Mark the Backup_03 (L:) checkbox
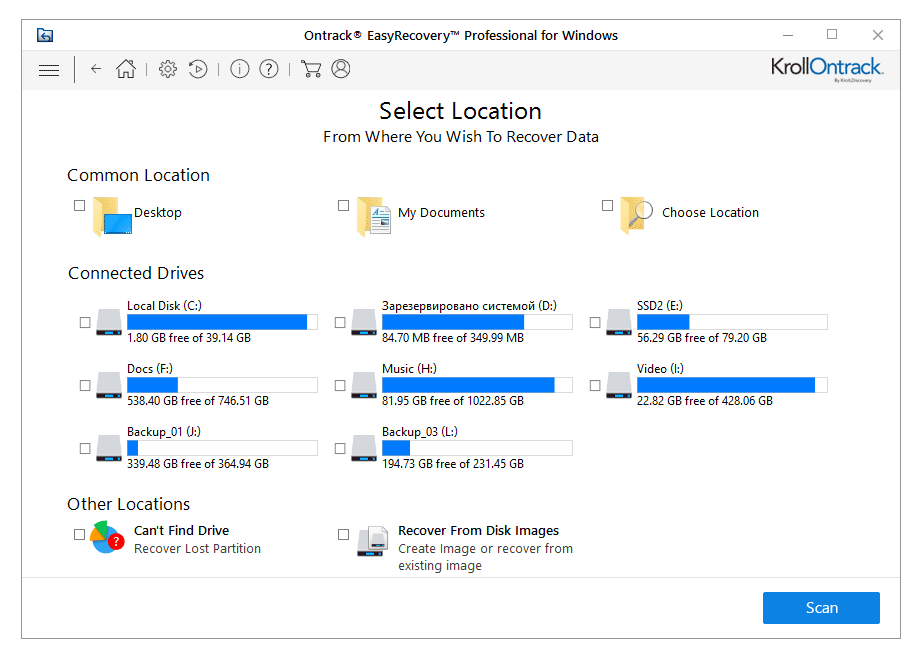The width and height of the screenshot is (924, 660). (x=340, y=448)
